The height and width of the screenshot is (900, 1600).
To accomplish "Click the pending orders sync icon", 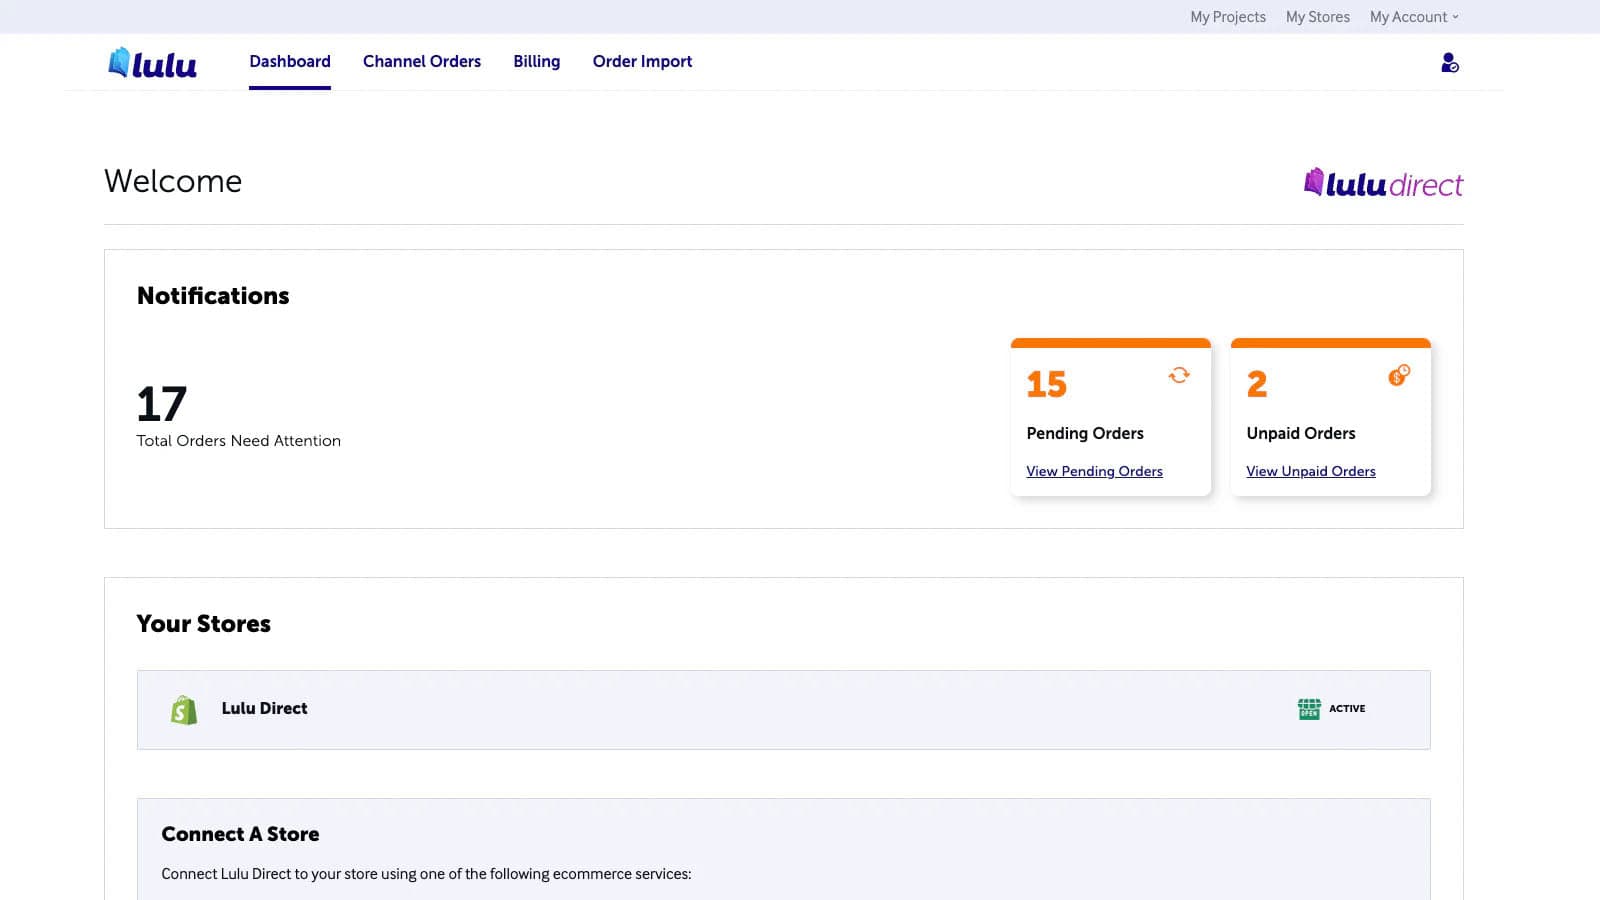I will pyautogui.click(x=1179, y=375).
